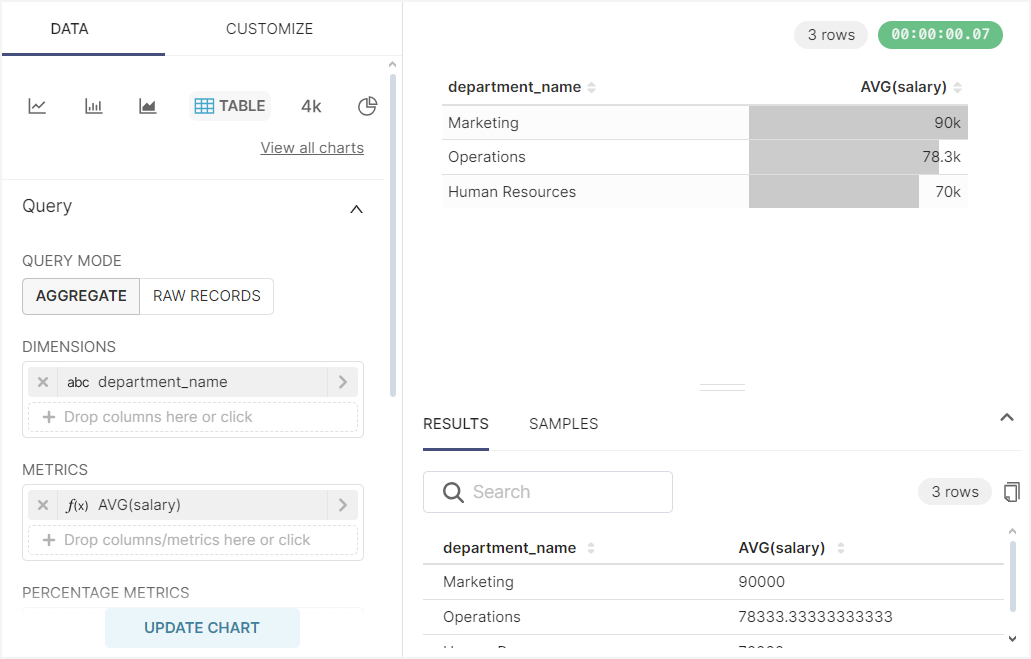The height and width of the screenshot is (659, 1031).
Task: Sort chart by AVG(salary) column
Action: pos(903,87)
